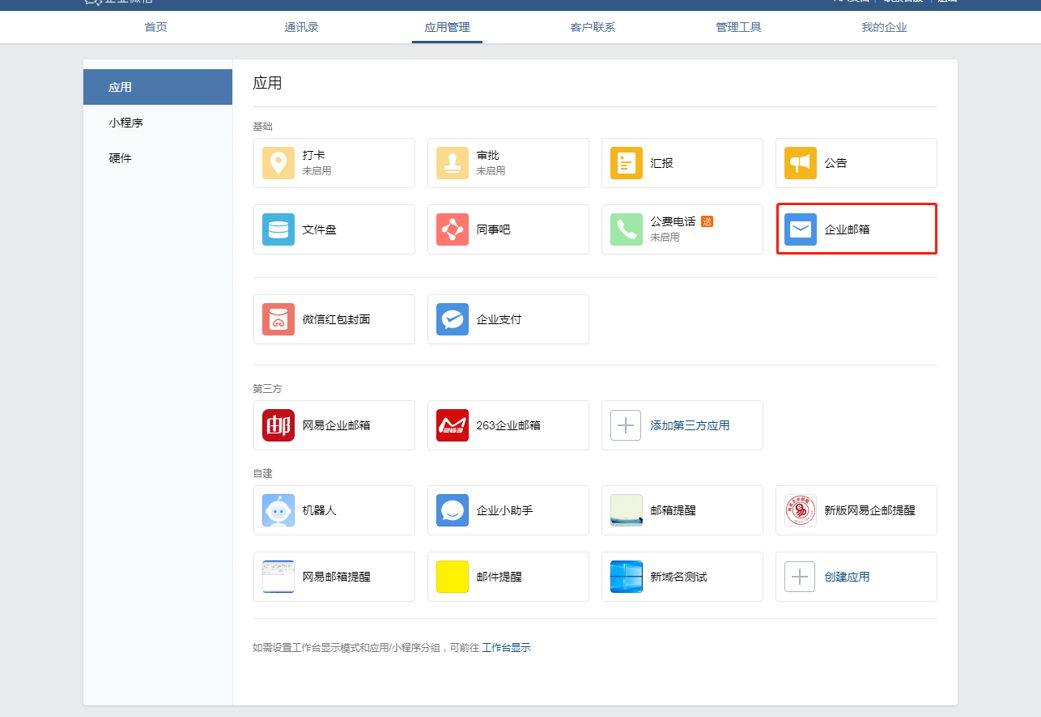Viewport: 1041px width, 717px height.
Task: Select 小程序 in the left sidebar
Action: 126,122
